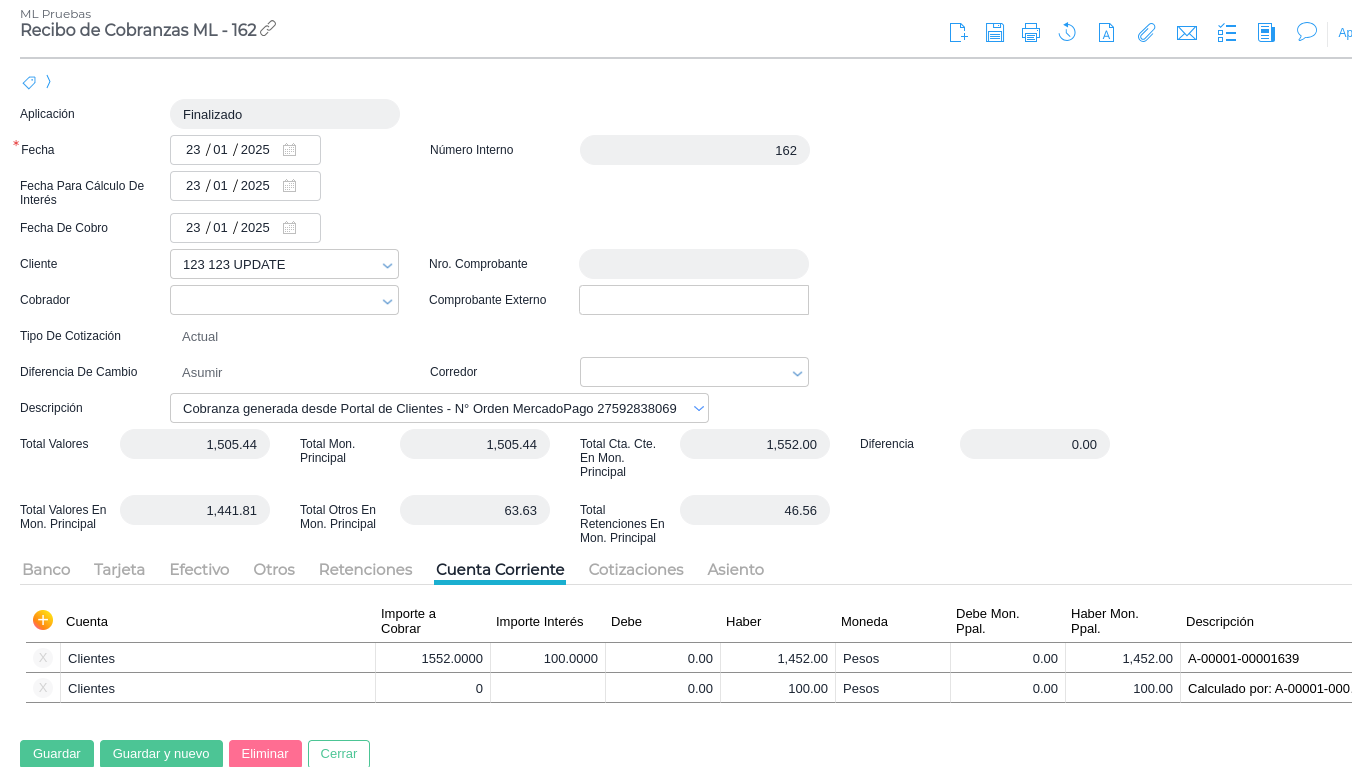Open the Corredor dropdown list
The image size is (1352, 767).
(x=797, y=373)
